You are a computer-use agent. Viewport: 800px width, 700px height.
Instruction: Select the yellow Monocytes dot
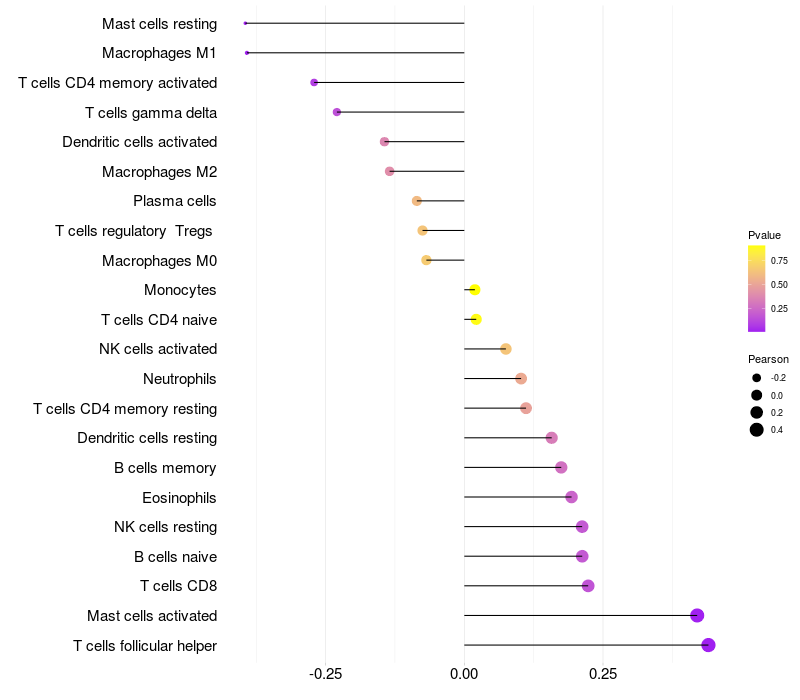pos(475,290)
